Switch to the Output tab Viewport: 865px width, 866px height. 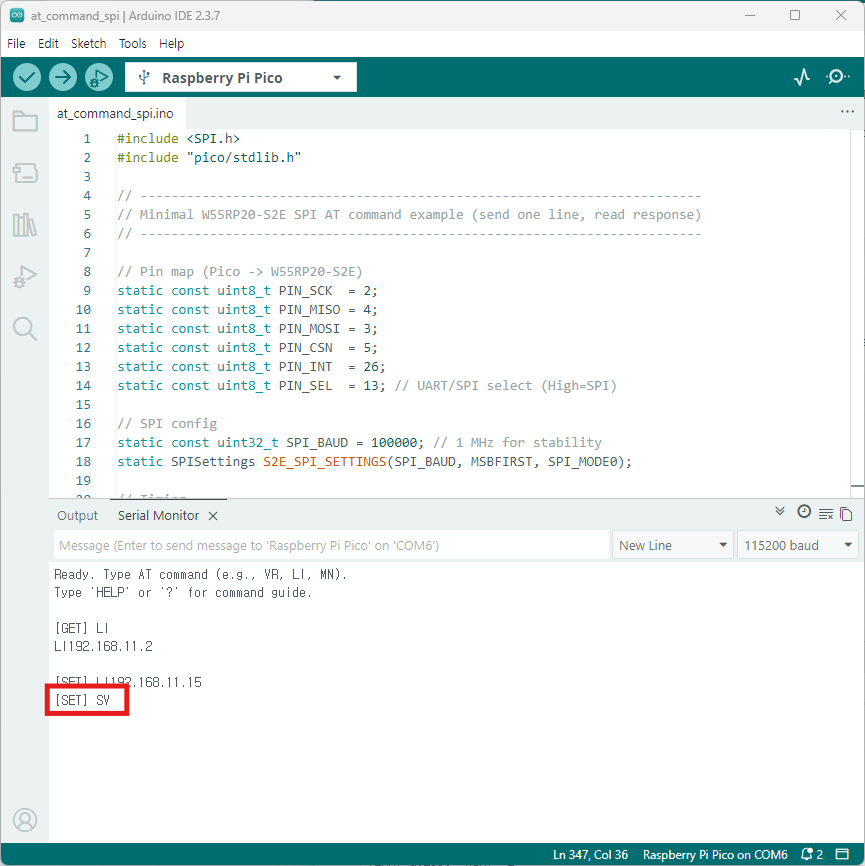[x=77, y=515]
